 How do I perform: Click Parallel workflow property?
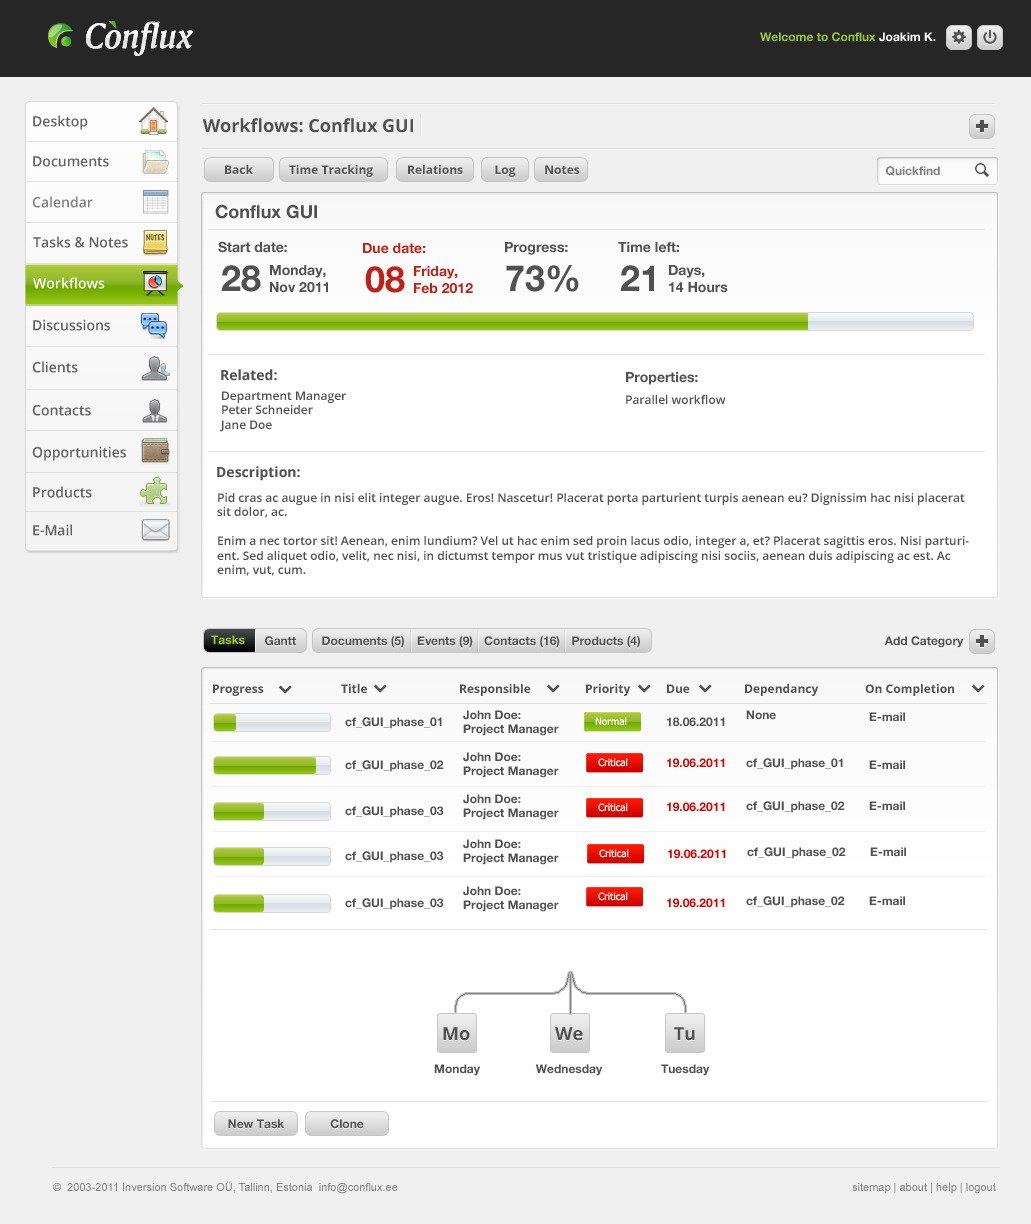click(x=675, y=400)
